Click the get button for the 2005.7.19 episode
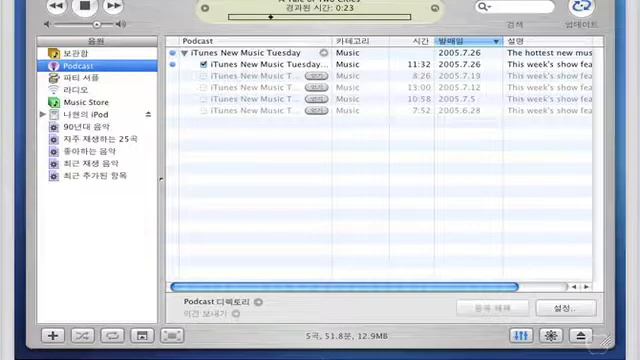This screenshot has width=640, height=360. [x=316, y=76]
